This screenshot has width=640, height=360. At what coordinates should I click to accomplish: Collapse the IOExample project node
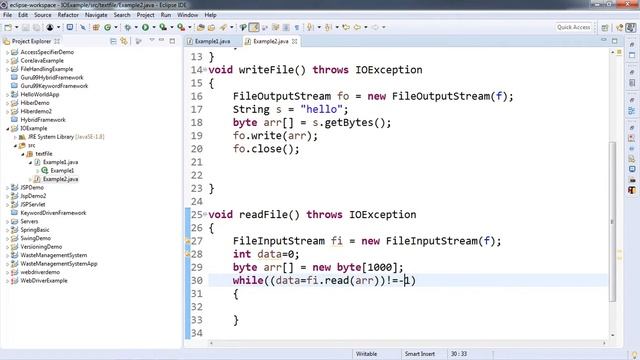pos(7,129)
